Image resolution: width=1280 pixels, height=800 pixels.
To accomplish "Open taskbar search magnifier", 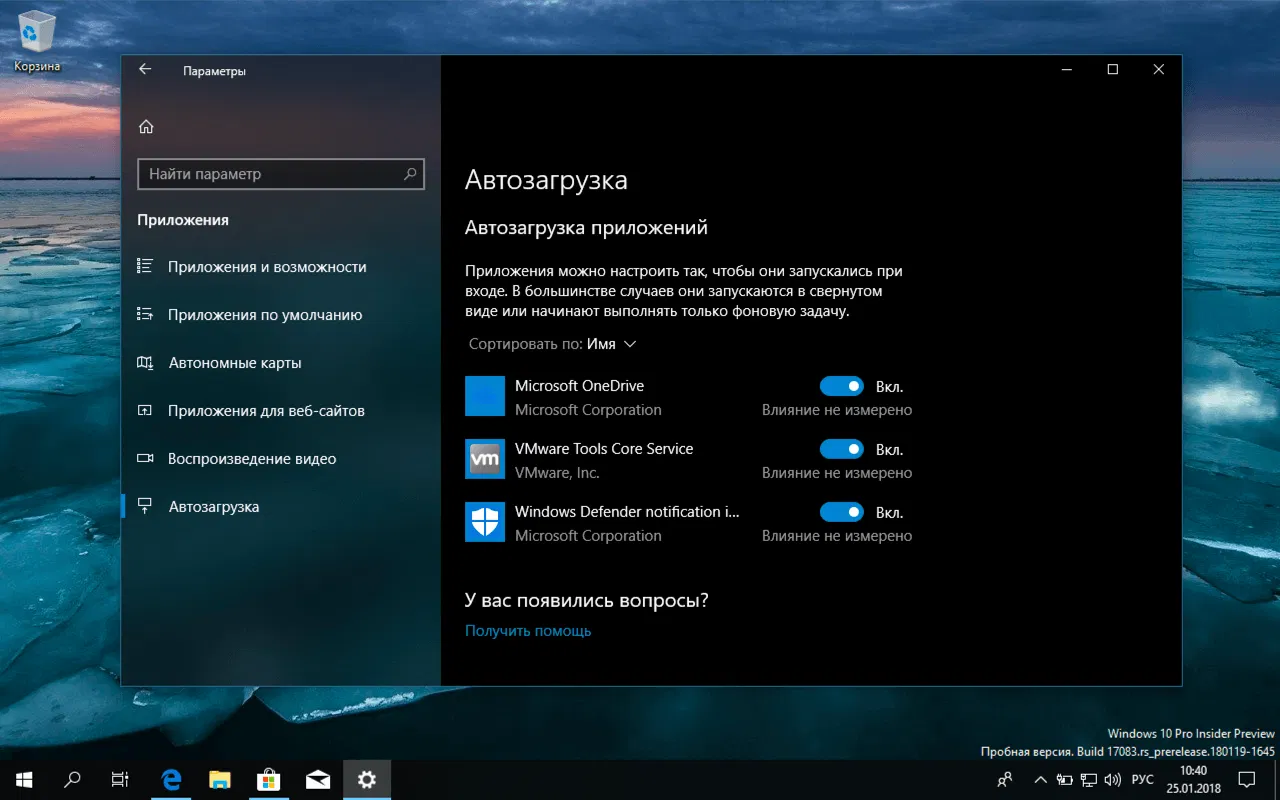I will (72, 779).
